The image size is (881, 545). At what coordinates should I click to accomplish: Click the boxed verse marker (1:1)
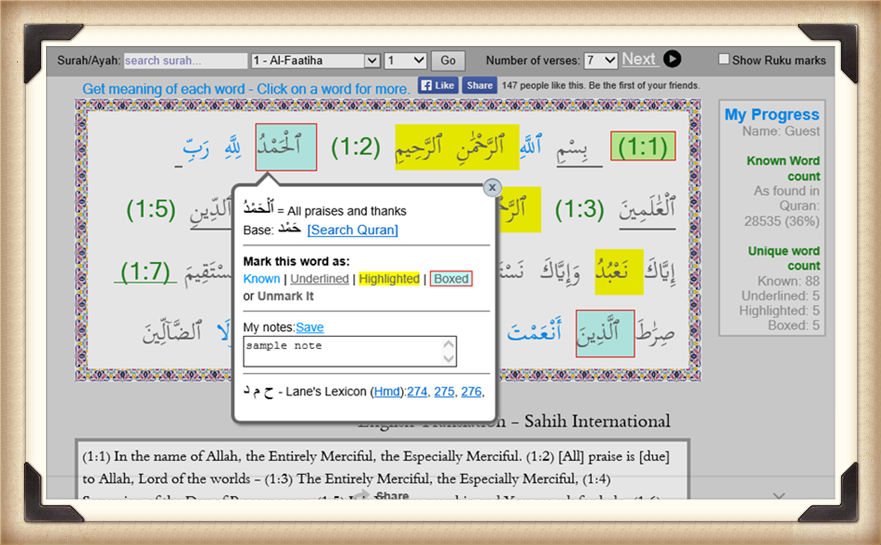click(x=643, y=147)
